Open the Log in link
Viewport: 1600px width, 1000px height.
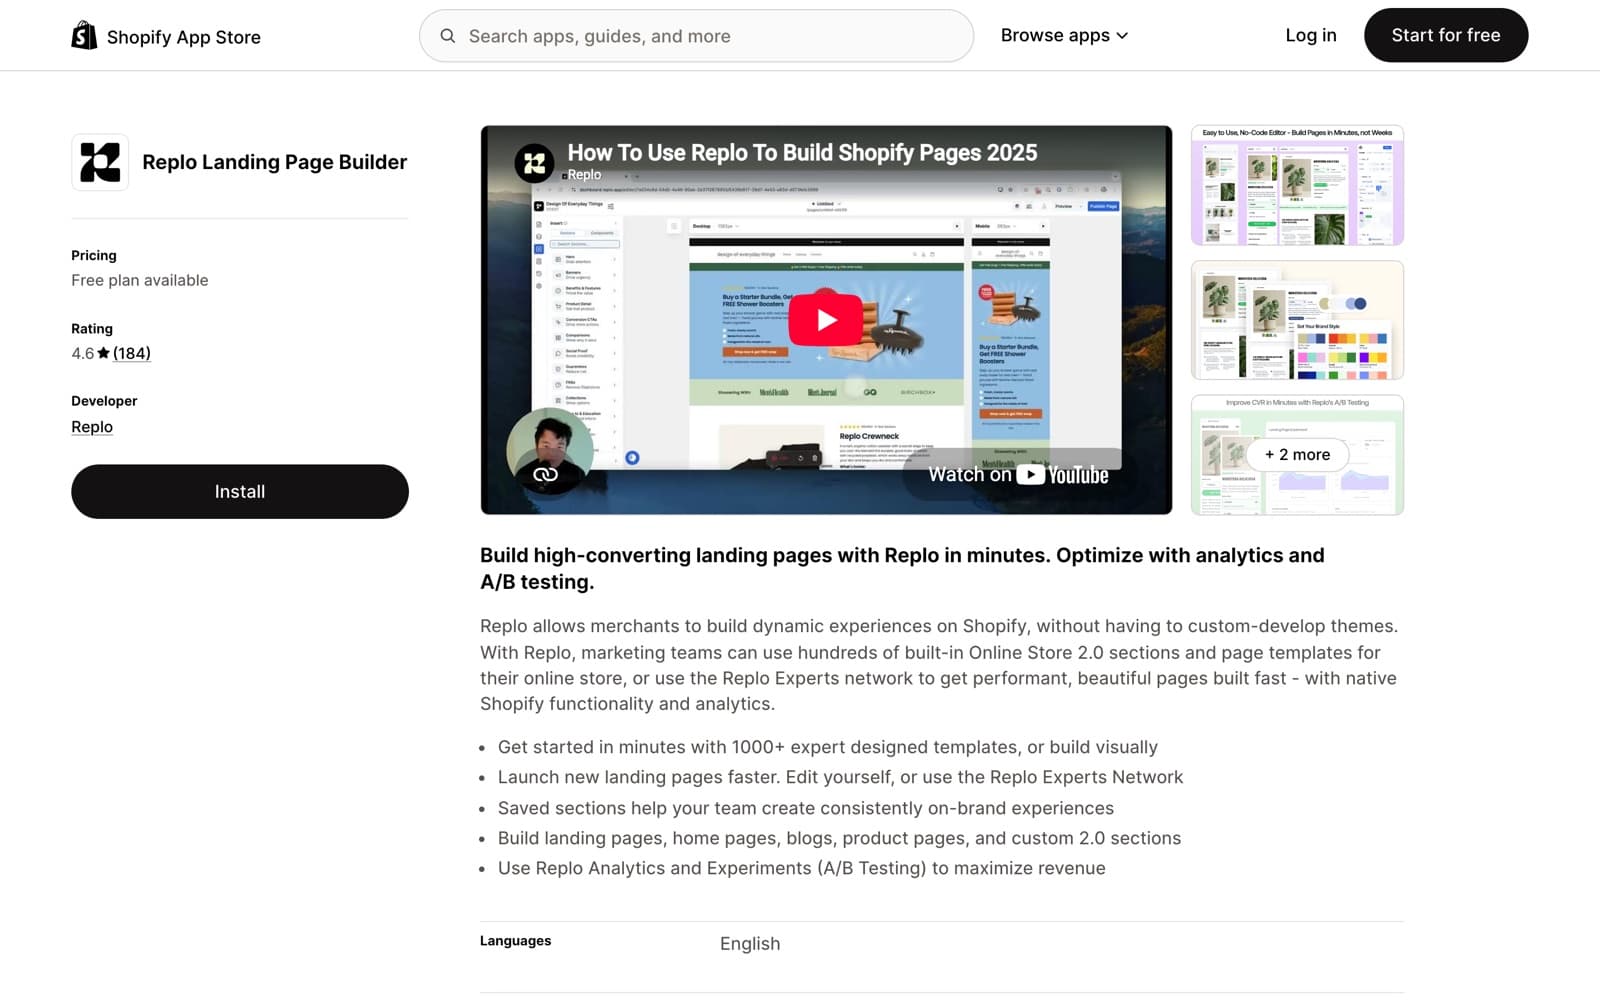(x=1311, y=35)
